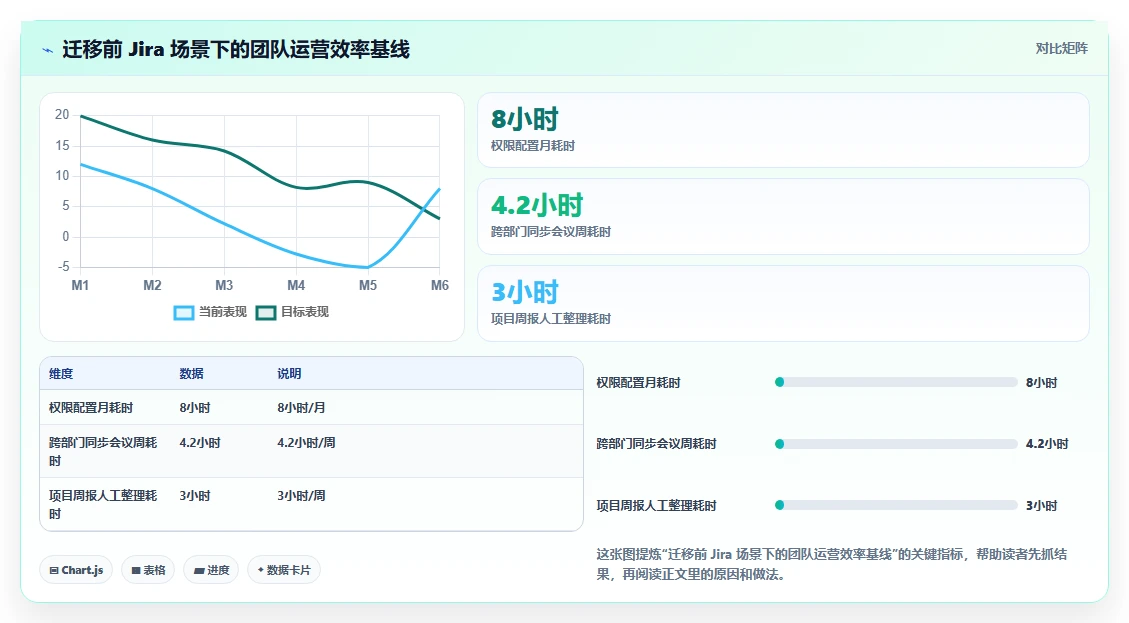
Task: Click the 进度 chip icon
Action: click(x=198, y=570)
